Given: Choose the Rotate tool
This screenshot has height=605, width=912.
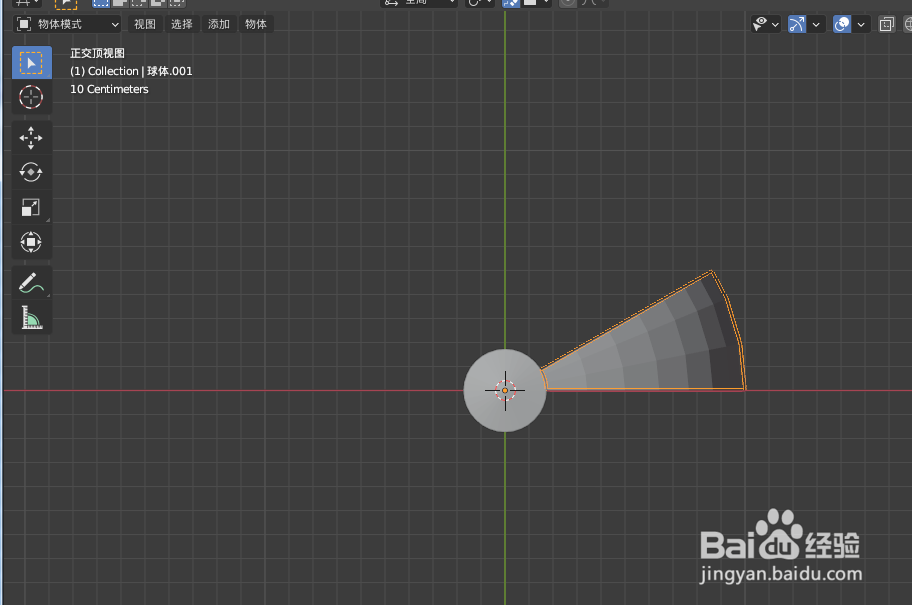Looking at the screenshot, I should (x=31, y=172).
